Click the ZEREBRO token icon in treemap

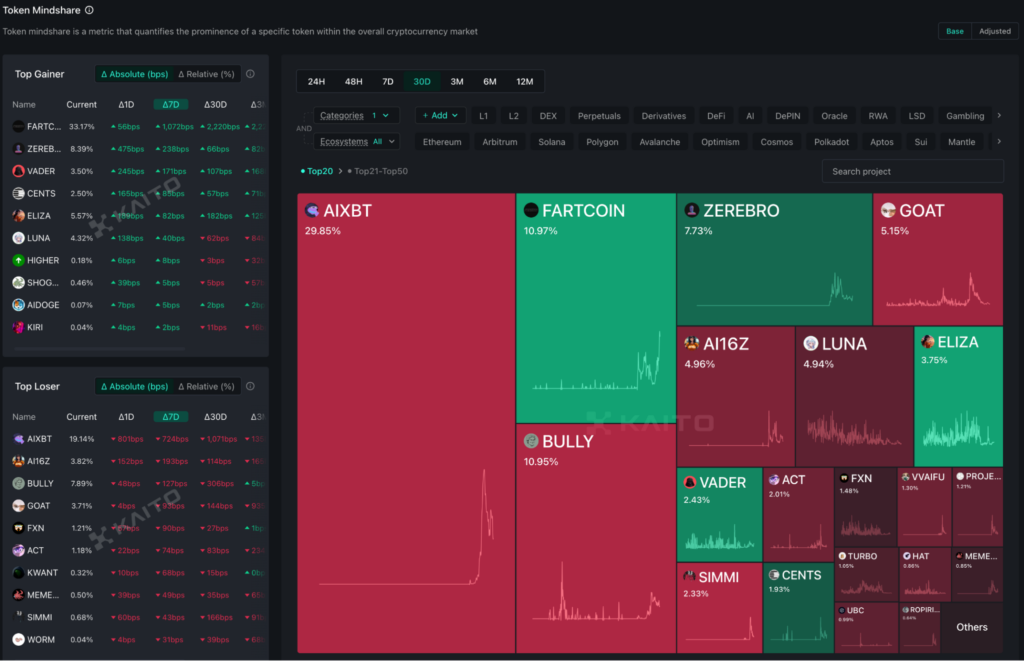(692, 210)
